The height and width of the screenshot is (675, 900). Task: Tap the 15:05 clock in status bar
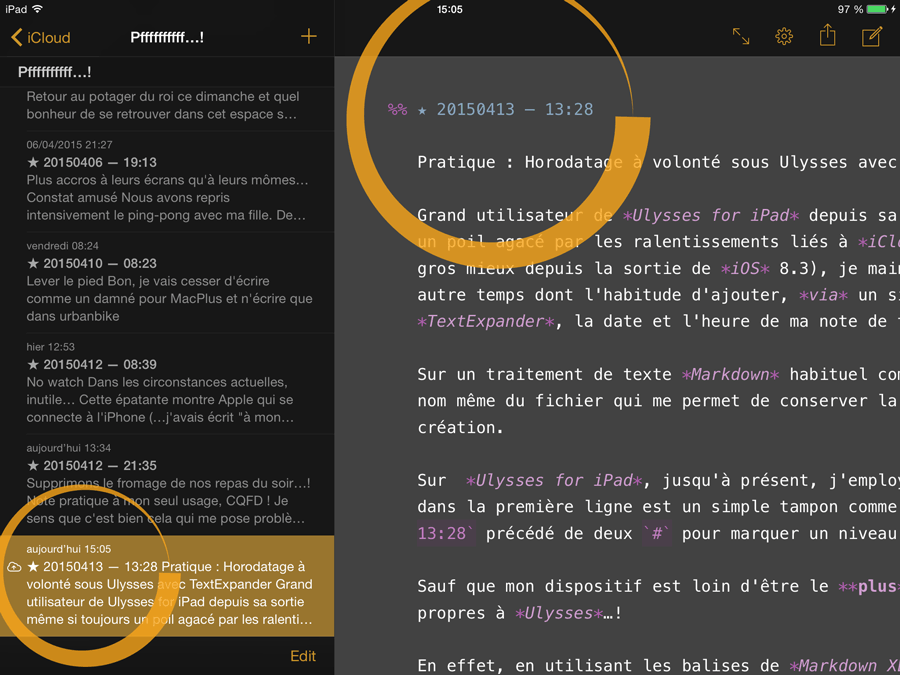click(x=449, y=9)
